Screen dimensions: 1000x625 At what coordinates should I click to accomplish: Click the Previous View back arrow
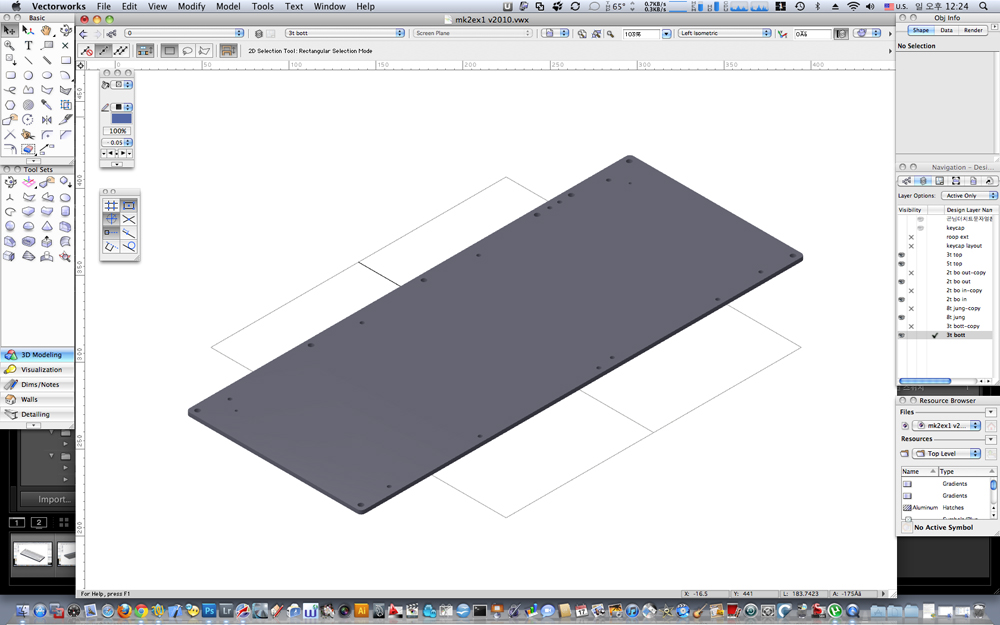tap(84, 33)
